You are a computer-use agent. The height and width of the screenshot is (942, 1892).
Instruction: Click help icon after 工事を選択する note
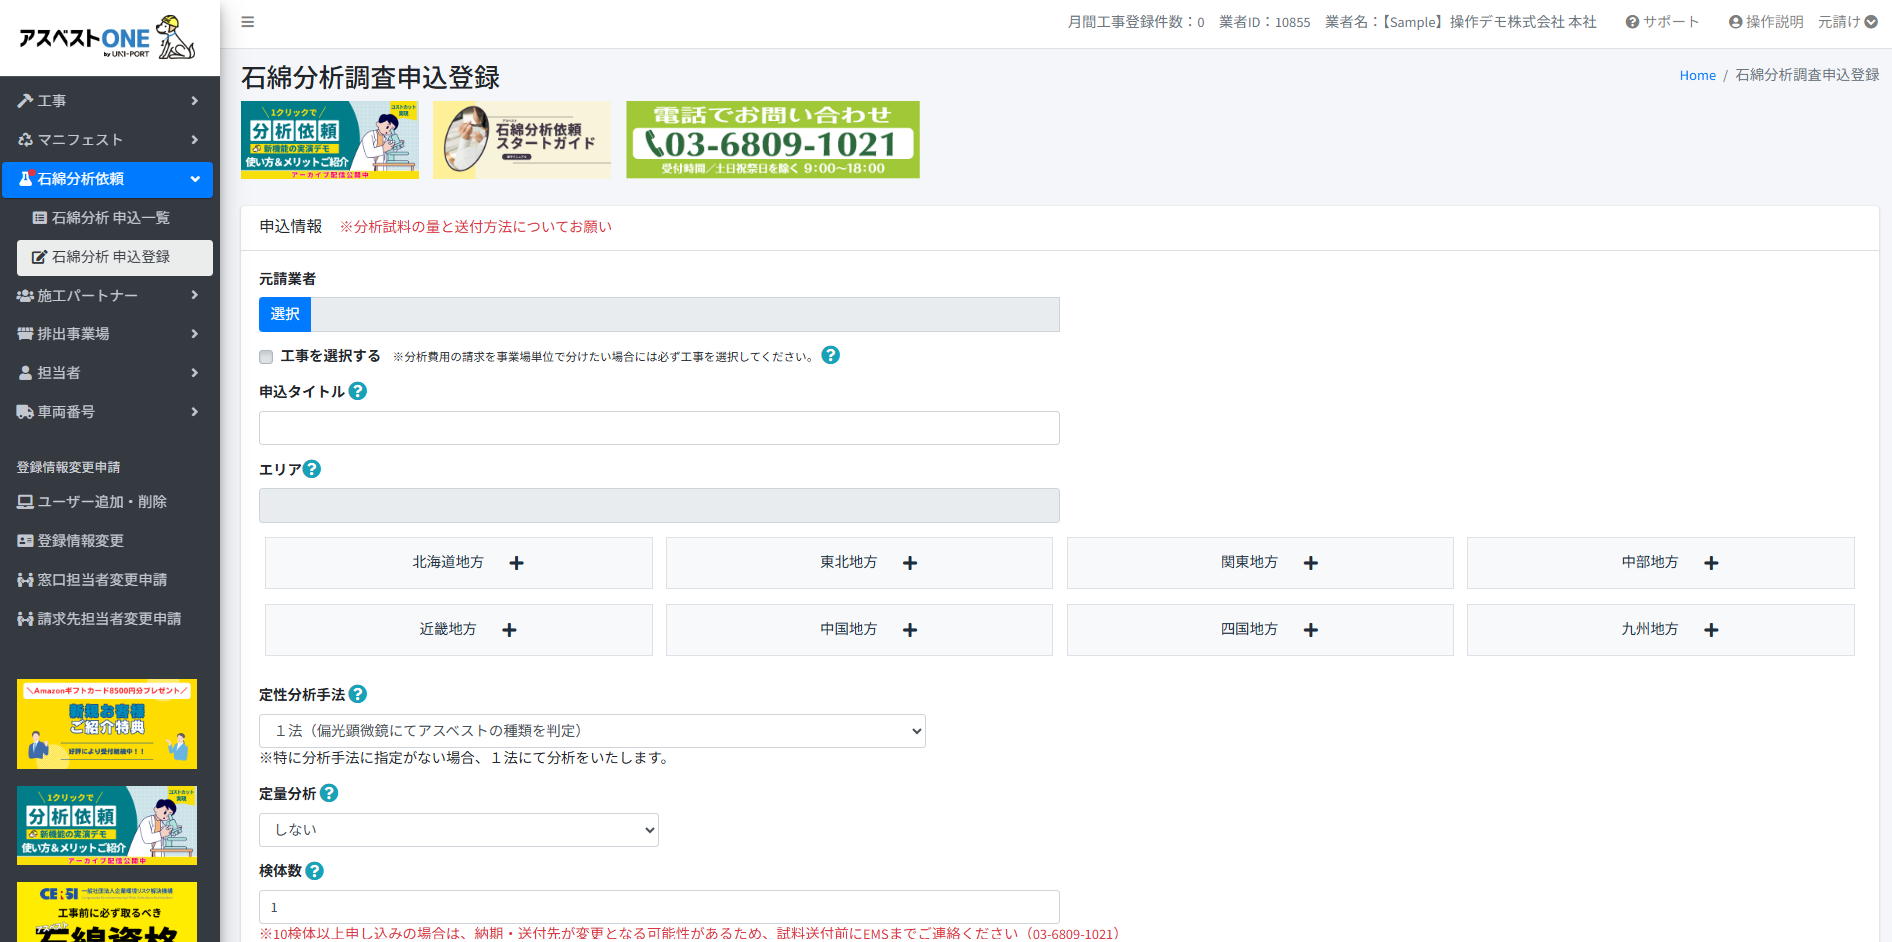830,355
